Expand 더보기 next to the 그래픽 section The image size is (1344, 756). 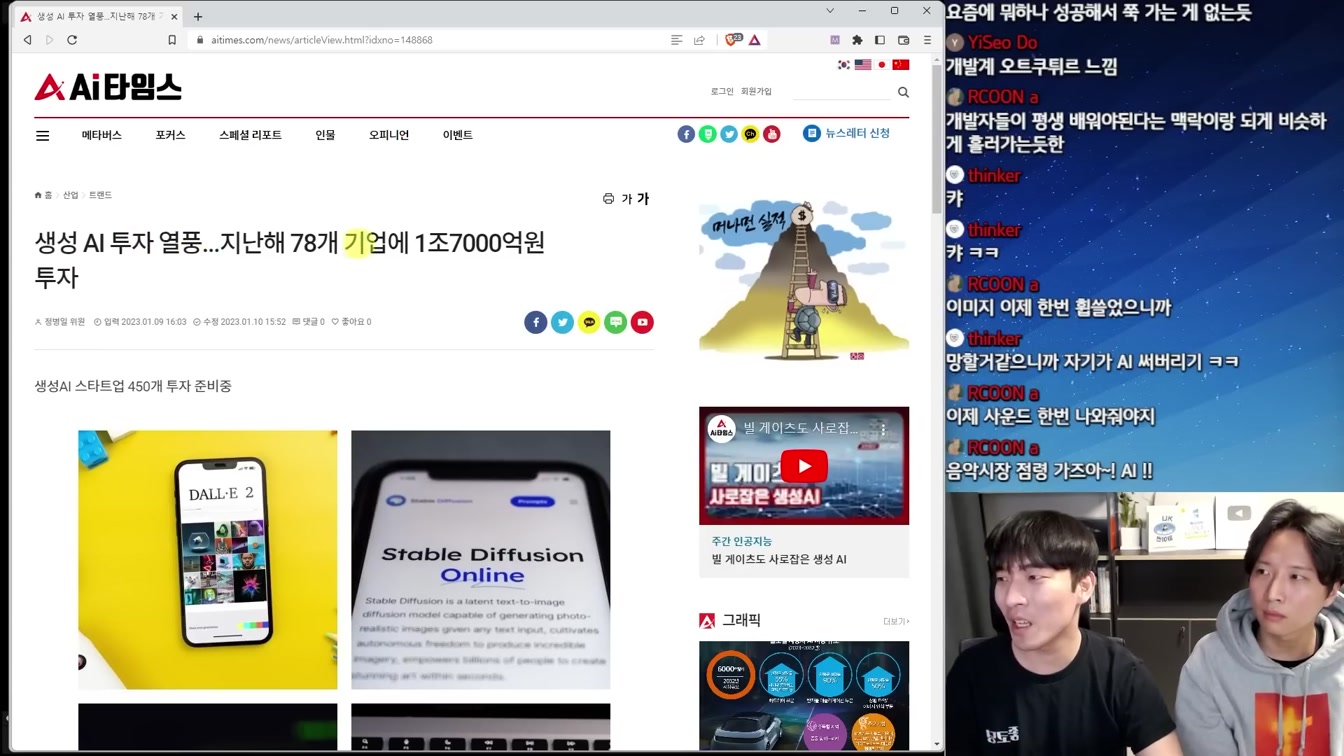coord(896,621)
